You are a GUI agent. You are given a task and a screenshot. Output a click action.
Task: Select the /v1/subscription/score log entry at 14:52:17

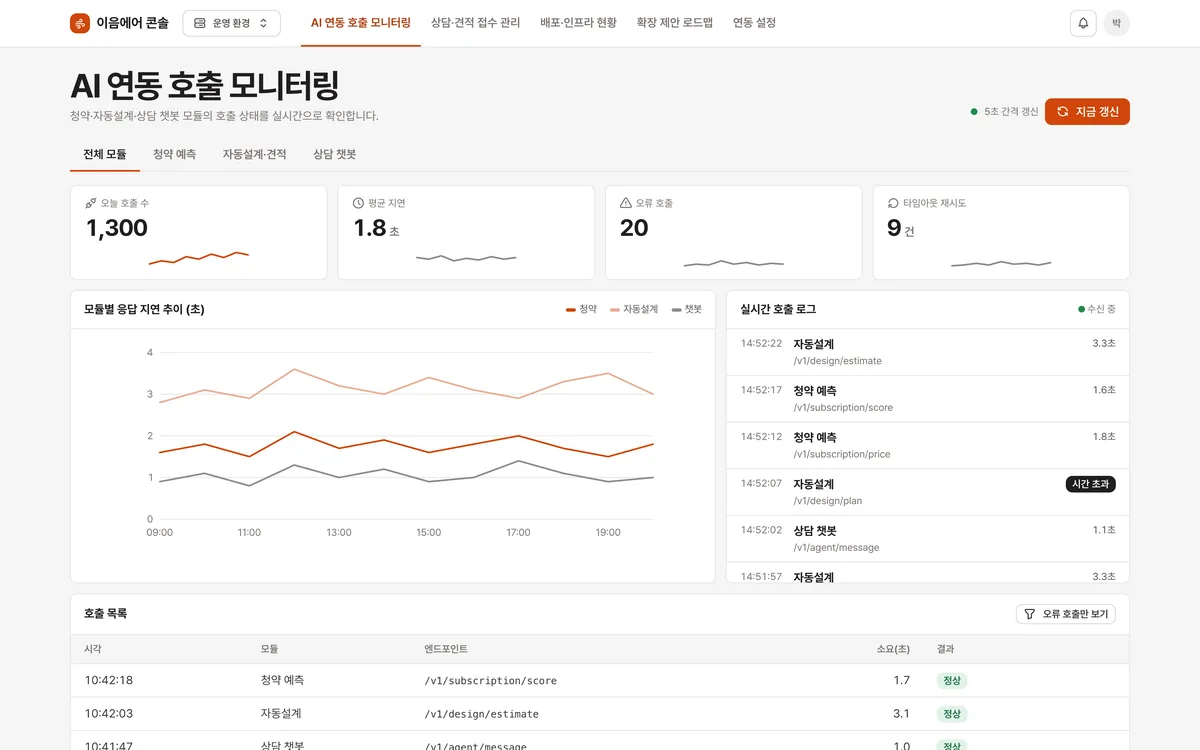click(928, 399)
